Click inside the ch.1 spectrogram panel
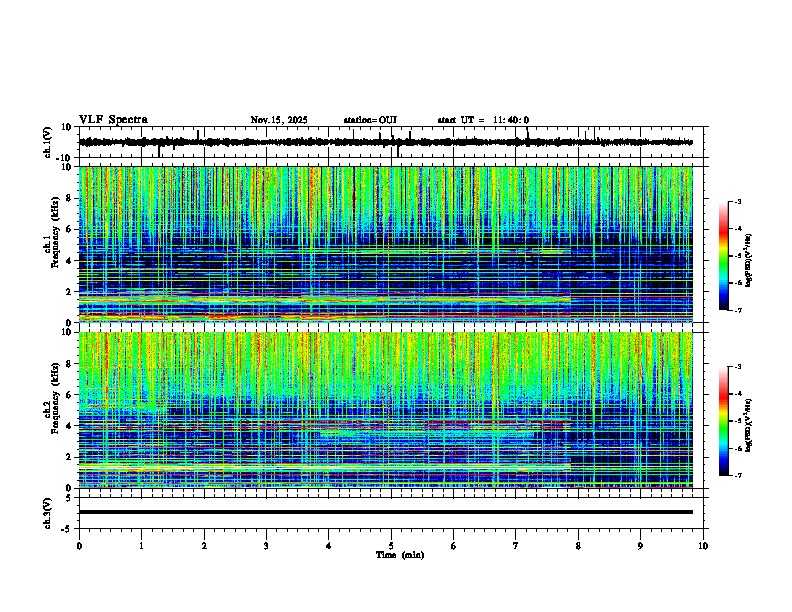Viewport: 792px width, 612px height. click(x=385, y=244)
